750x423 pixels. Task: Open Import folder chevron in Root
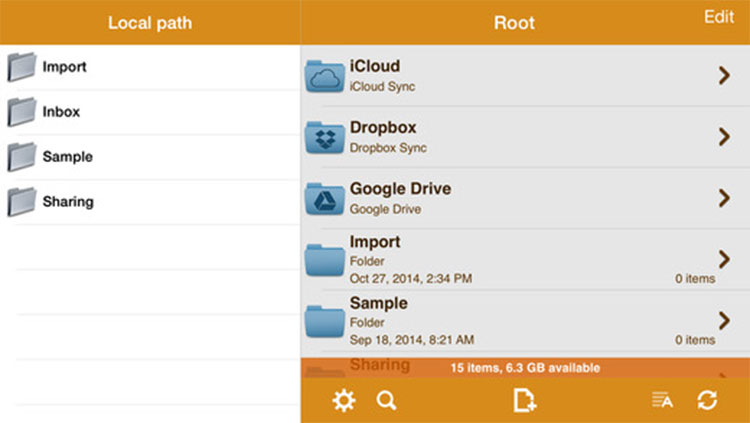[x=724, y=258]
